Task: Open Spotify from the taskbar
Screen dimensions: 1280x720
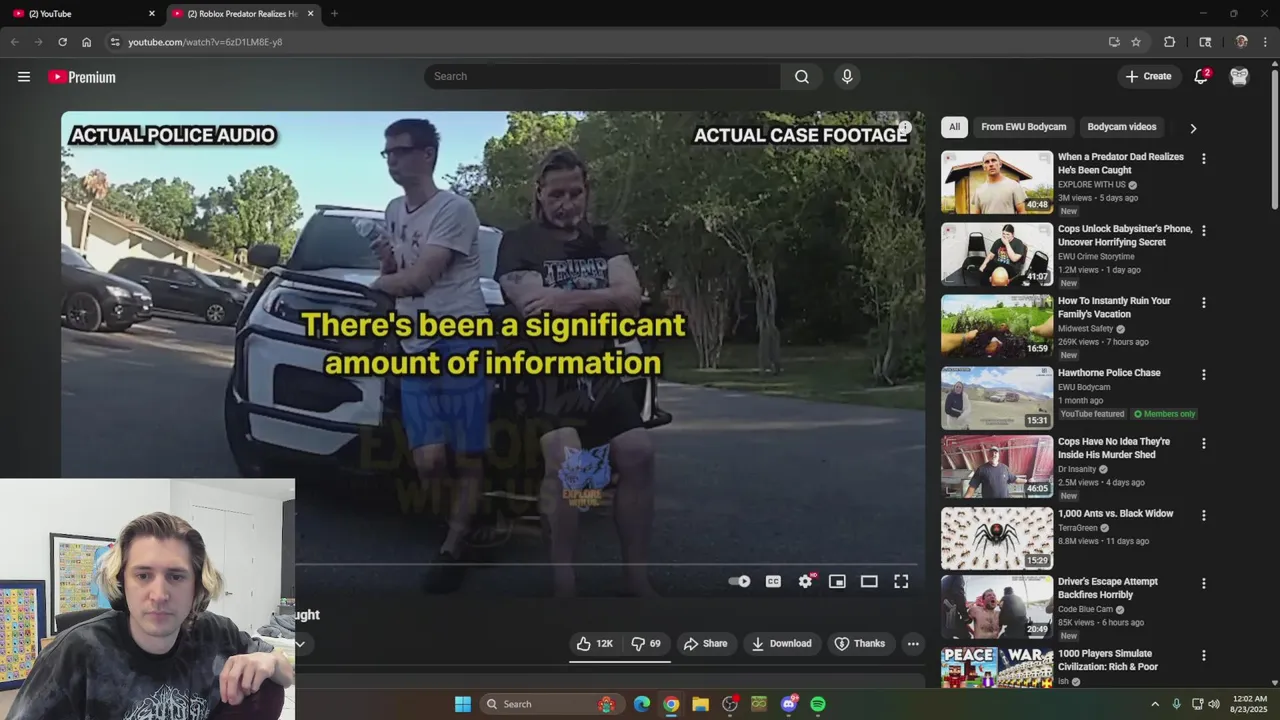Action: (818, 704)
